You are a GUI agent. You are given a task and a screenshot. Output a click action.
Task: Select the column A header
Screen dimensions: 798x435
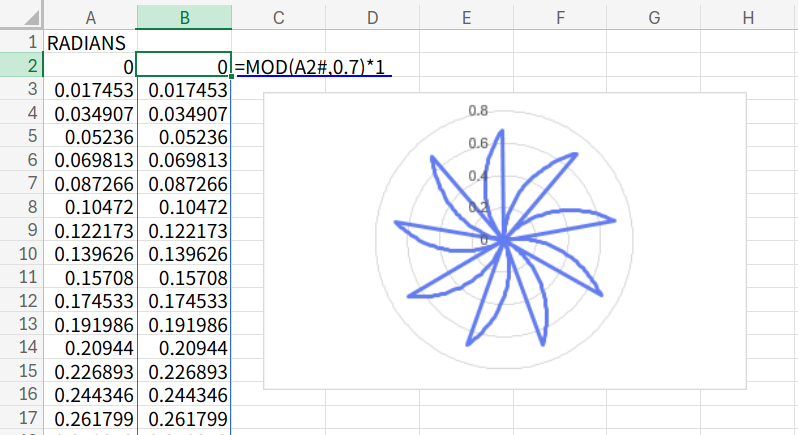[x=90, y=17]
